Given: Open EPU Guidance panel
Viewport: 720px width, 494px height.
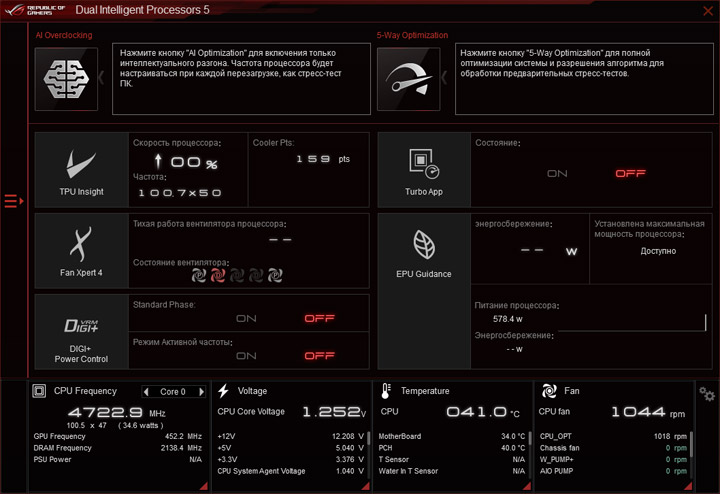Looking at the screenshot, I should click(x=424, y=291).
